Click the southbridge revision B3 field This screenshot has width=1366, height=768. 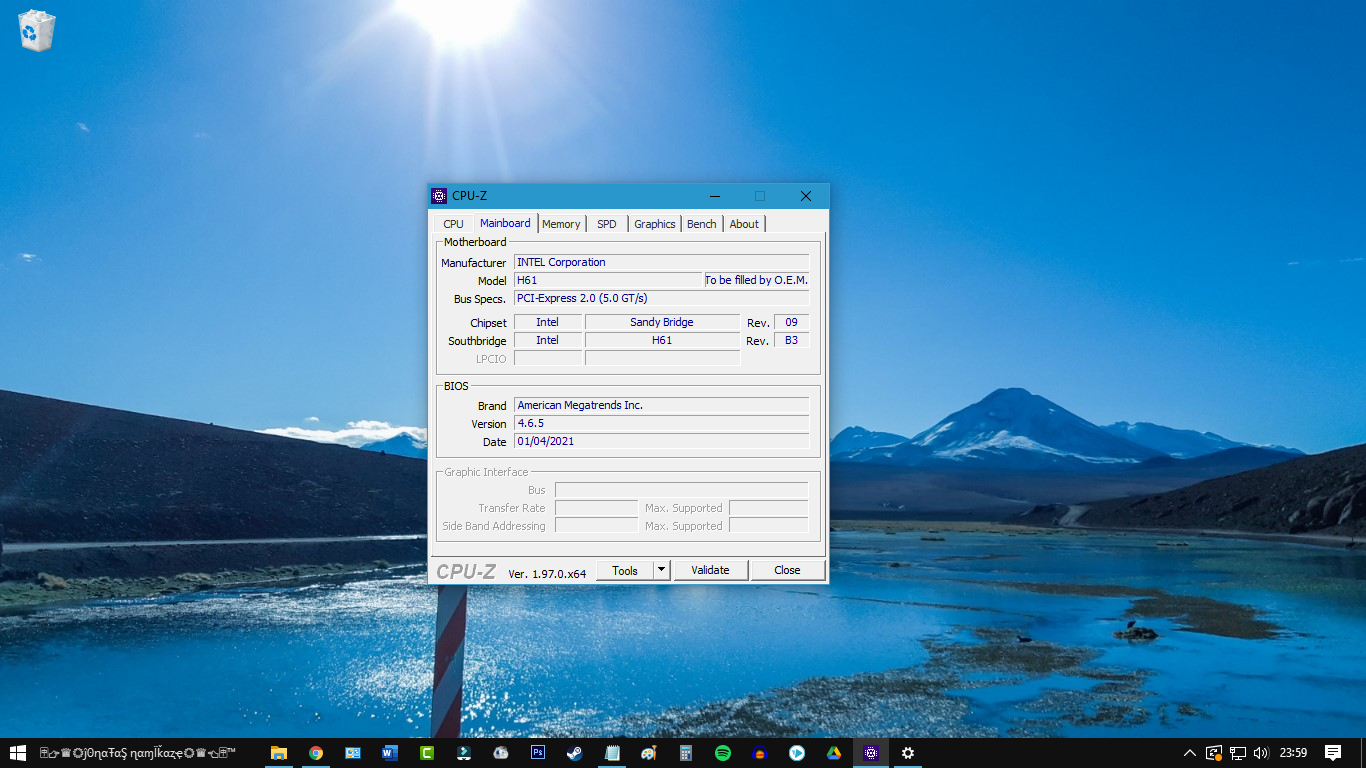click(x=791, y=340)
